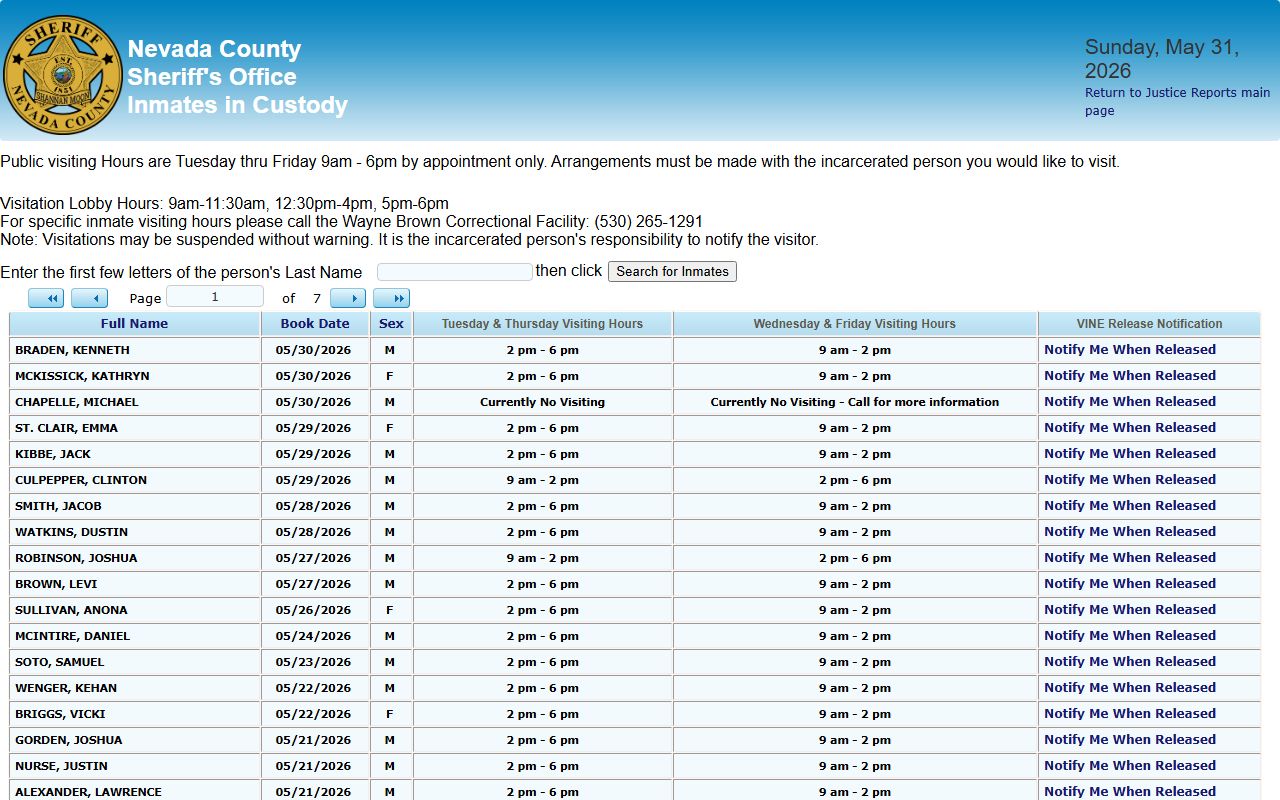Click Tuesday & Thursday Visiting Hours header

pyautogui.click(x=542, y=324)
